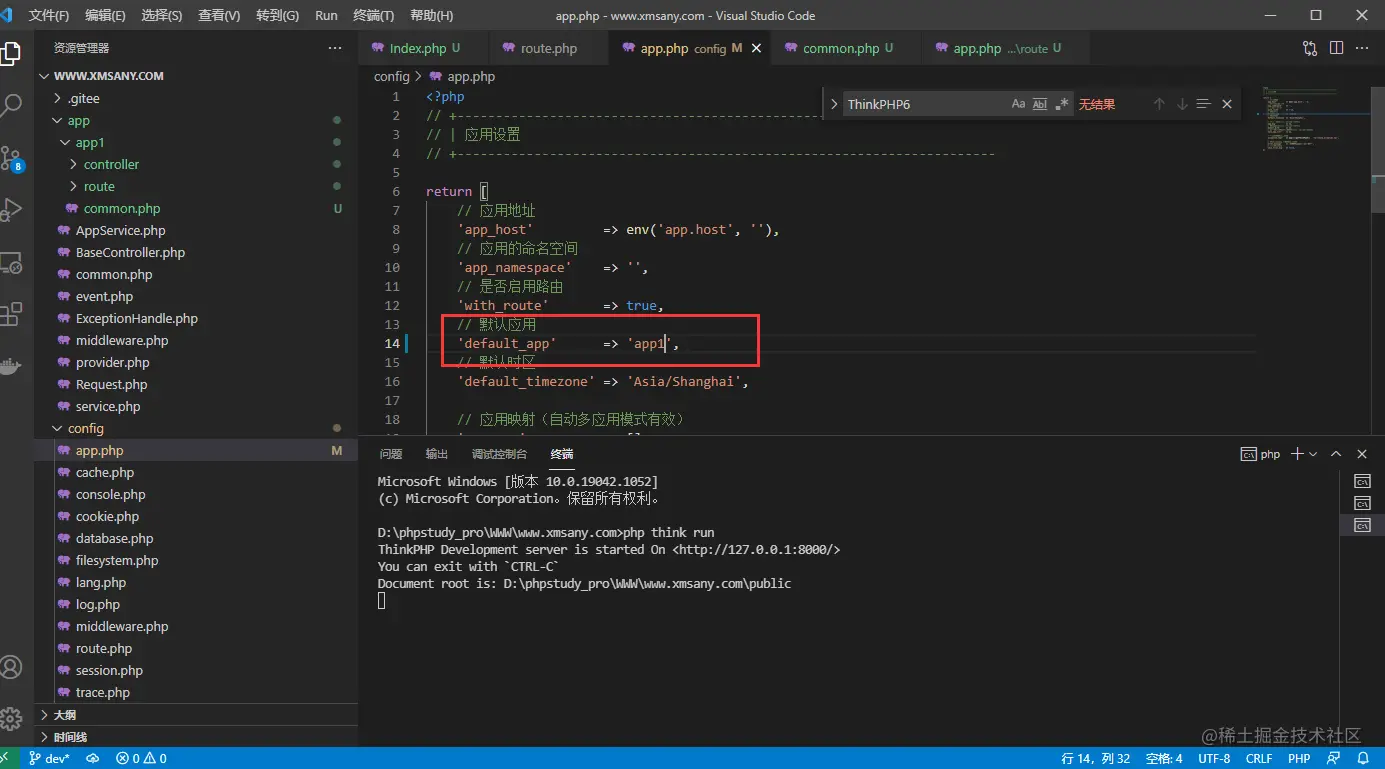This screenshot has width=1385, height=769.
Task: Close the terminal panel
Action: 1362,454
